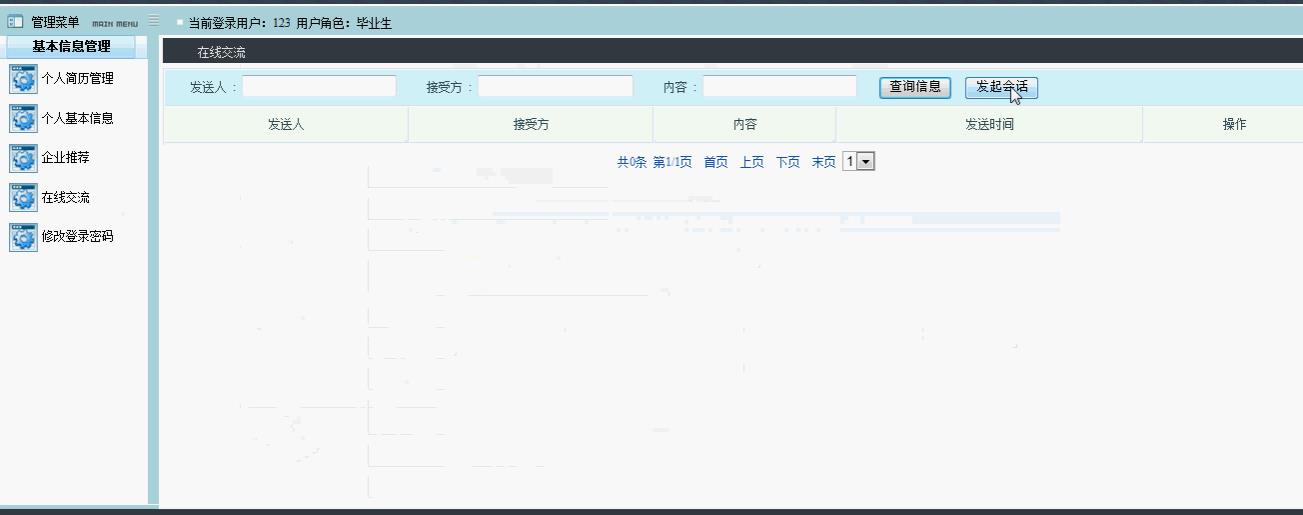Click the gear icon beside 个人简历管理
Image resolution: width=1303 pixels, height=515 pixels.
[23, 79]
